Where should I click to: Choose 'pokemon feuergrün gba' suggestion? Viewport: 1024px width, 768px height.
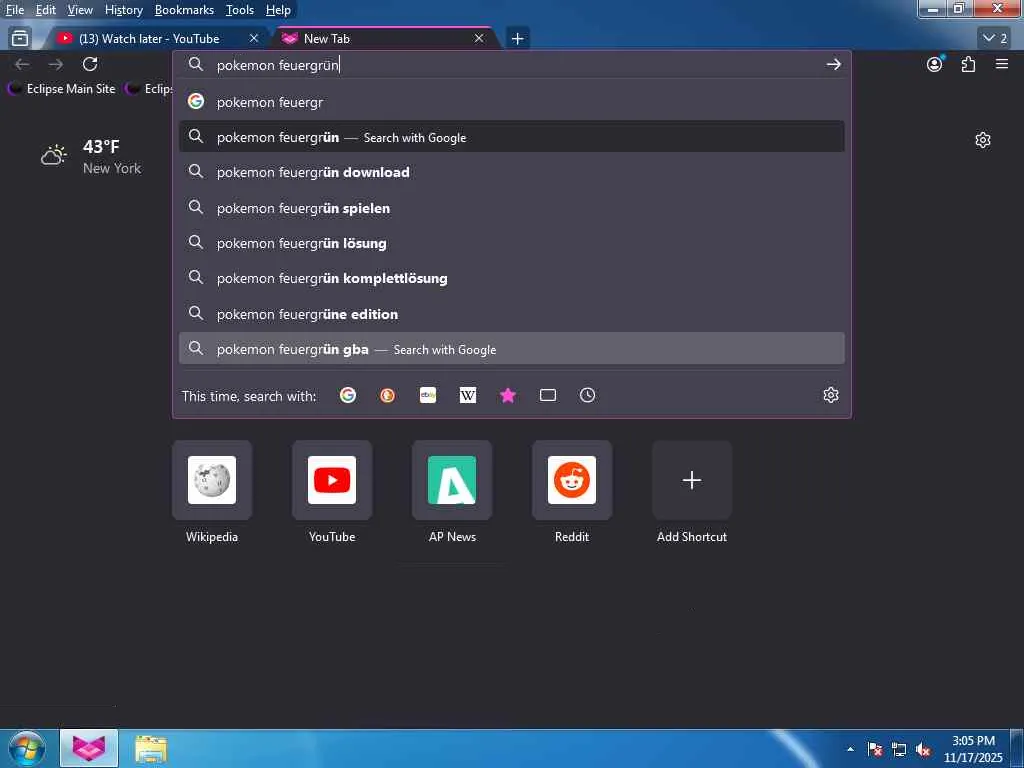(511, 349)
